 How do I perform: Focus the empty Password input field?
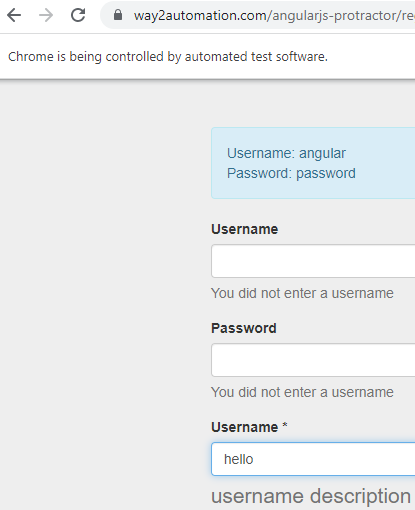(x=313, y=360)
